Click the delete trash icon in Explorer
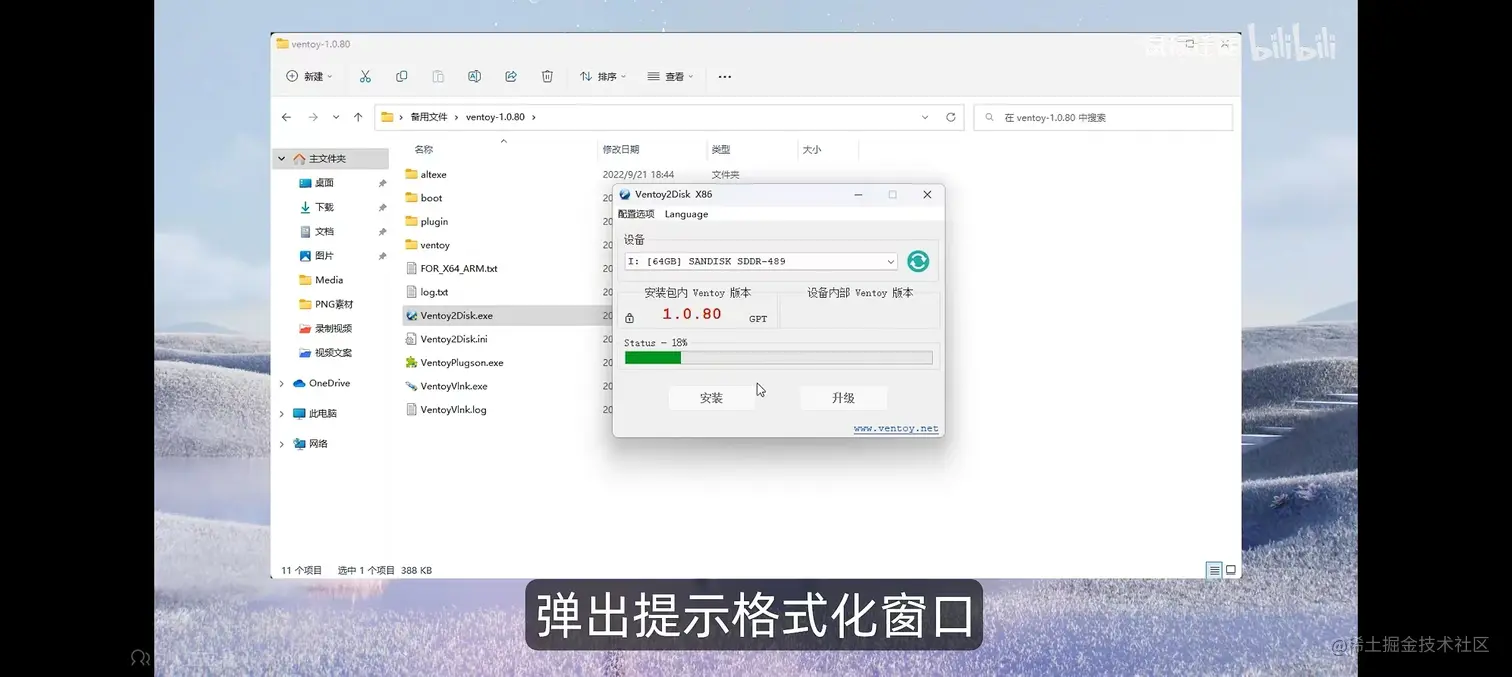 pos(547,76)
